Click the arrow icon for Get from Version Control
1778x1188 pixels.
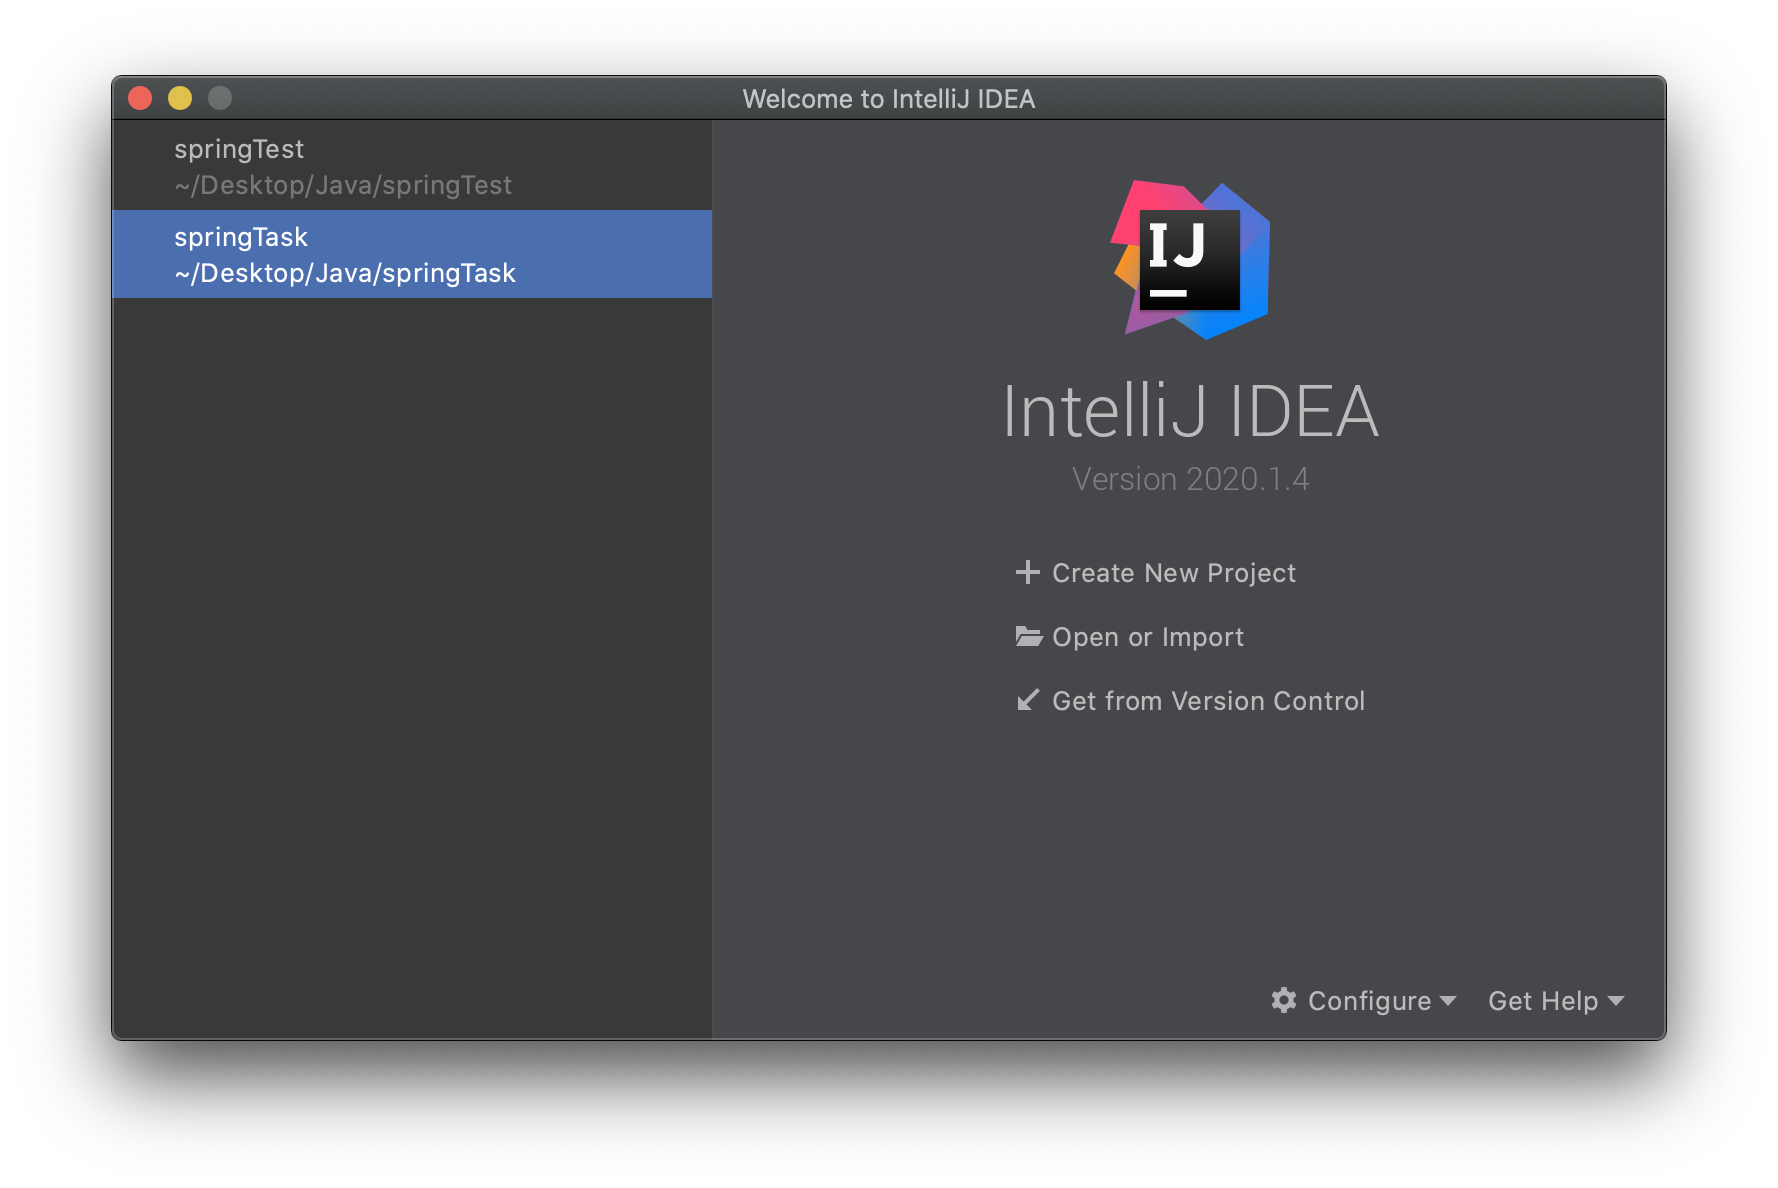click(x=1028, y=700)
